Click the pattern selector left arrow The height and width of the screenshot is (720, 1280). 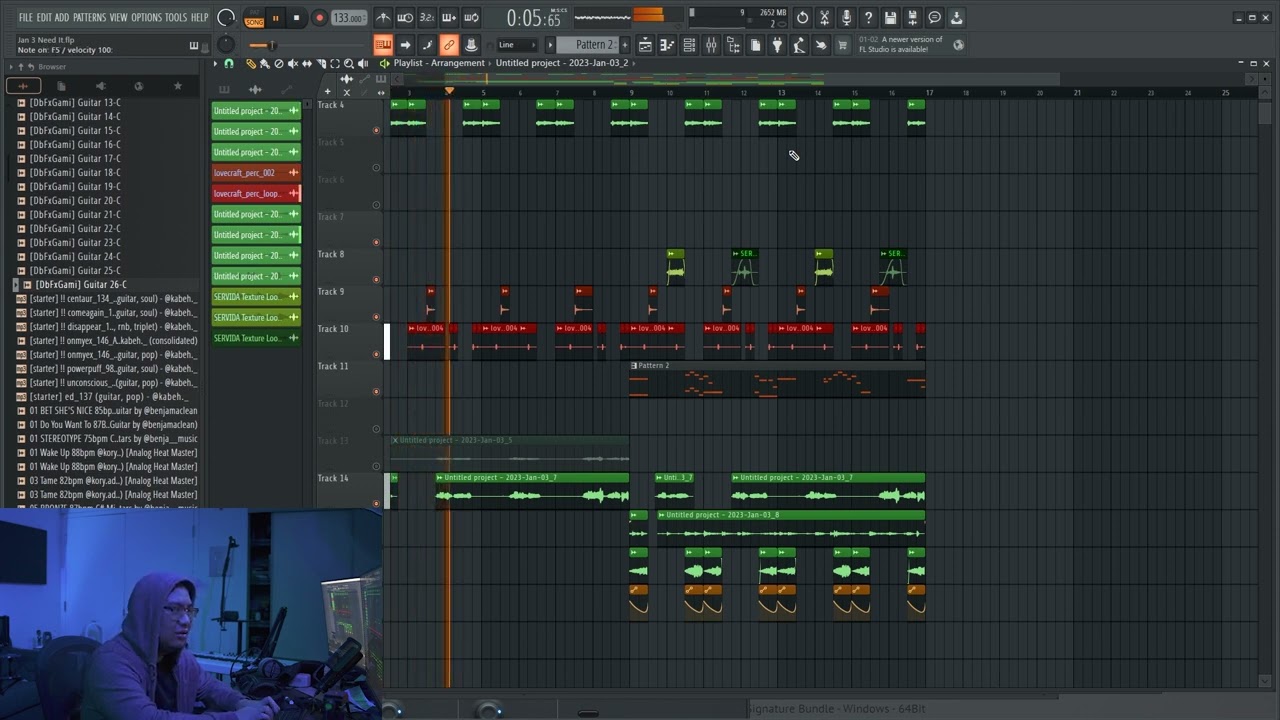(550, 45)
